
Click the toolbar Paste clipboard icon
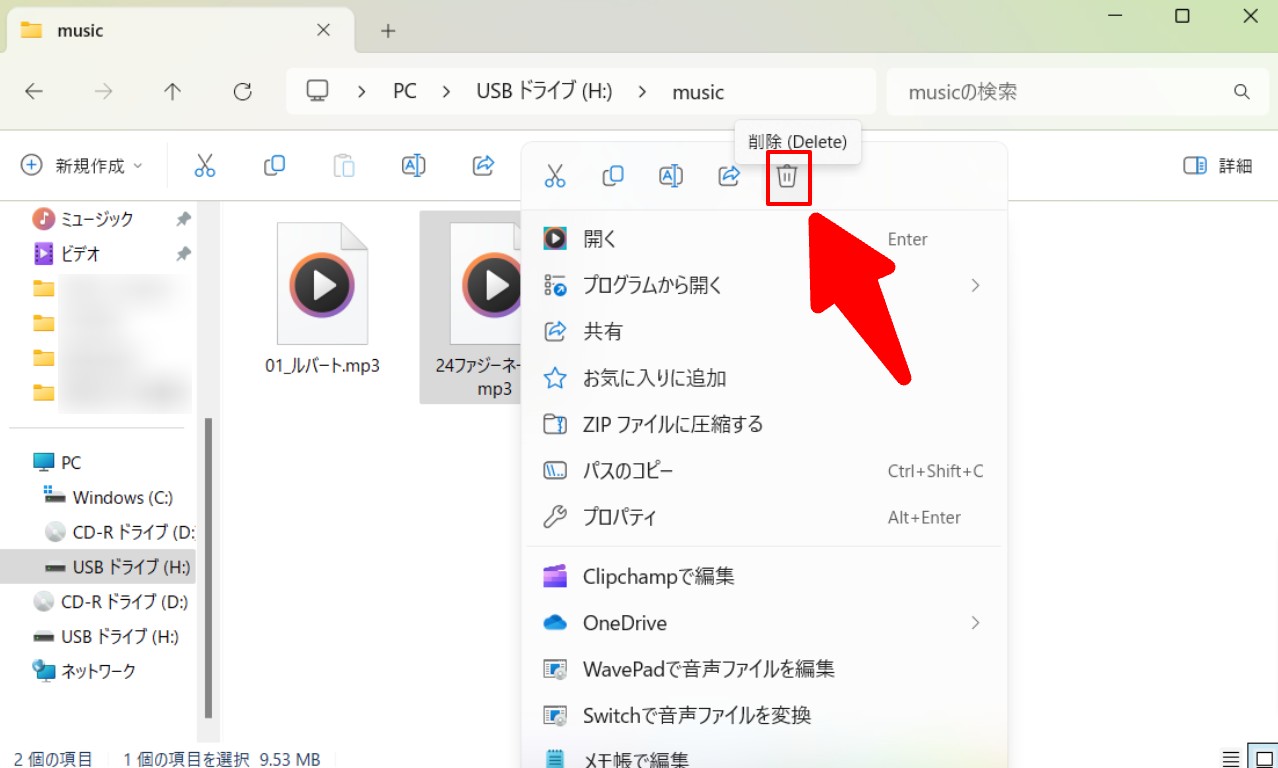pos(344,166)
